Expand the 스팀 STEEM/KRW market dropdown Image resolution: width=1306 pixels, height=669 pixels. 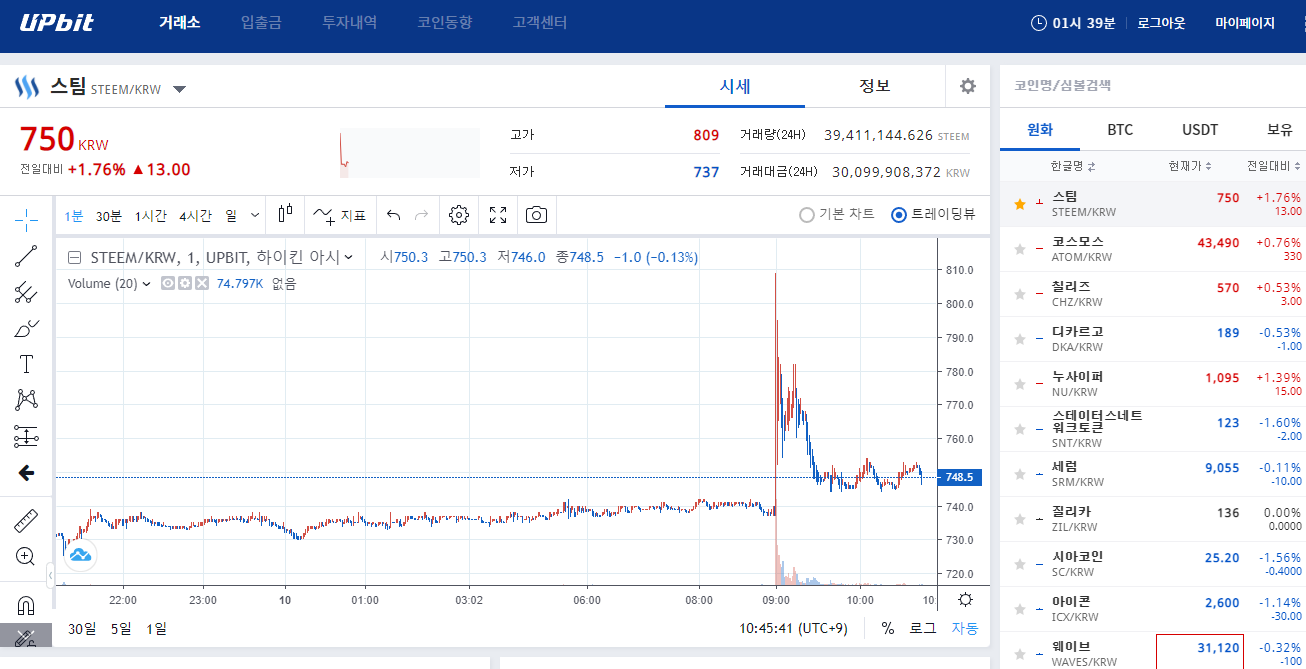click(x=179, y=89)
